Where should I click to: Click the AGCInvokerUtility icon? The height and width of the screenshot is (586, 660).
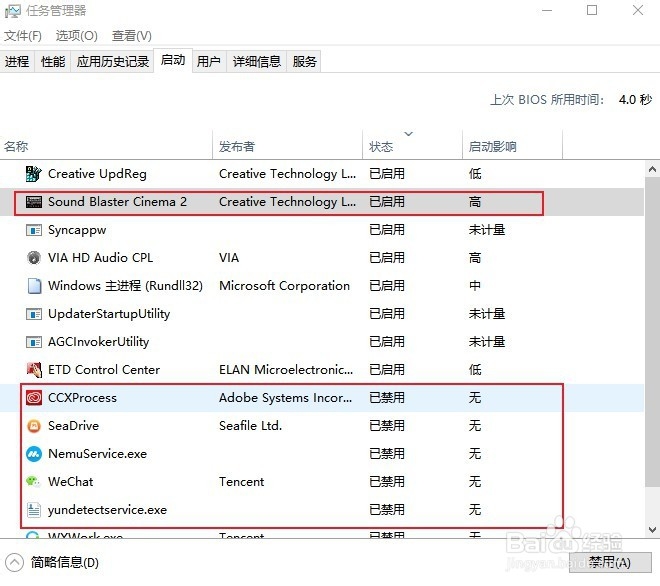point(34,342)
